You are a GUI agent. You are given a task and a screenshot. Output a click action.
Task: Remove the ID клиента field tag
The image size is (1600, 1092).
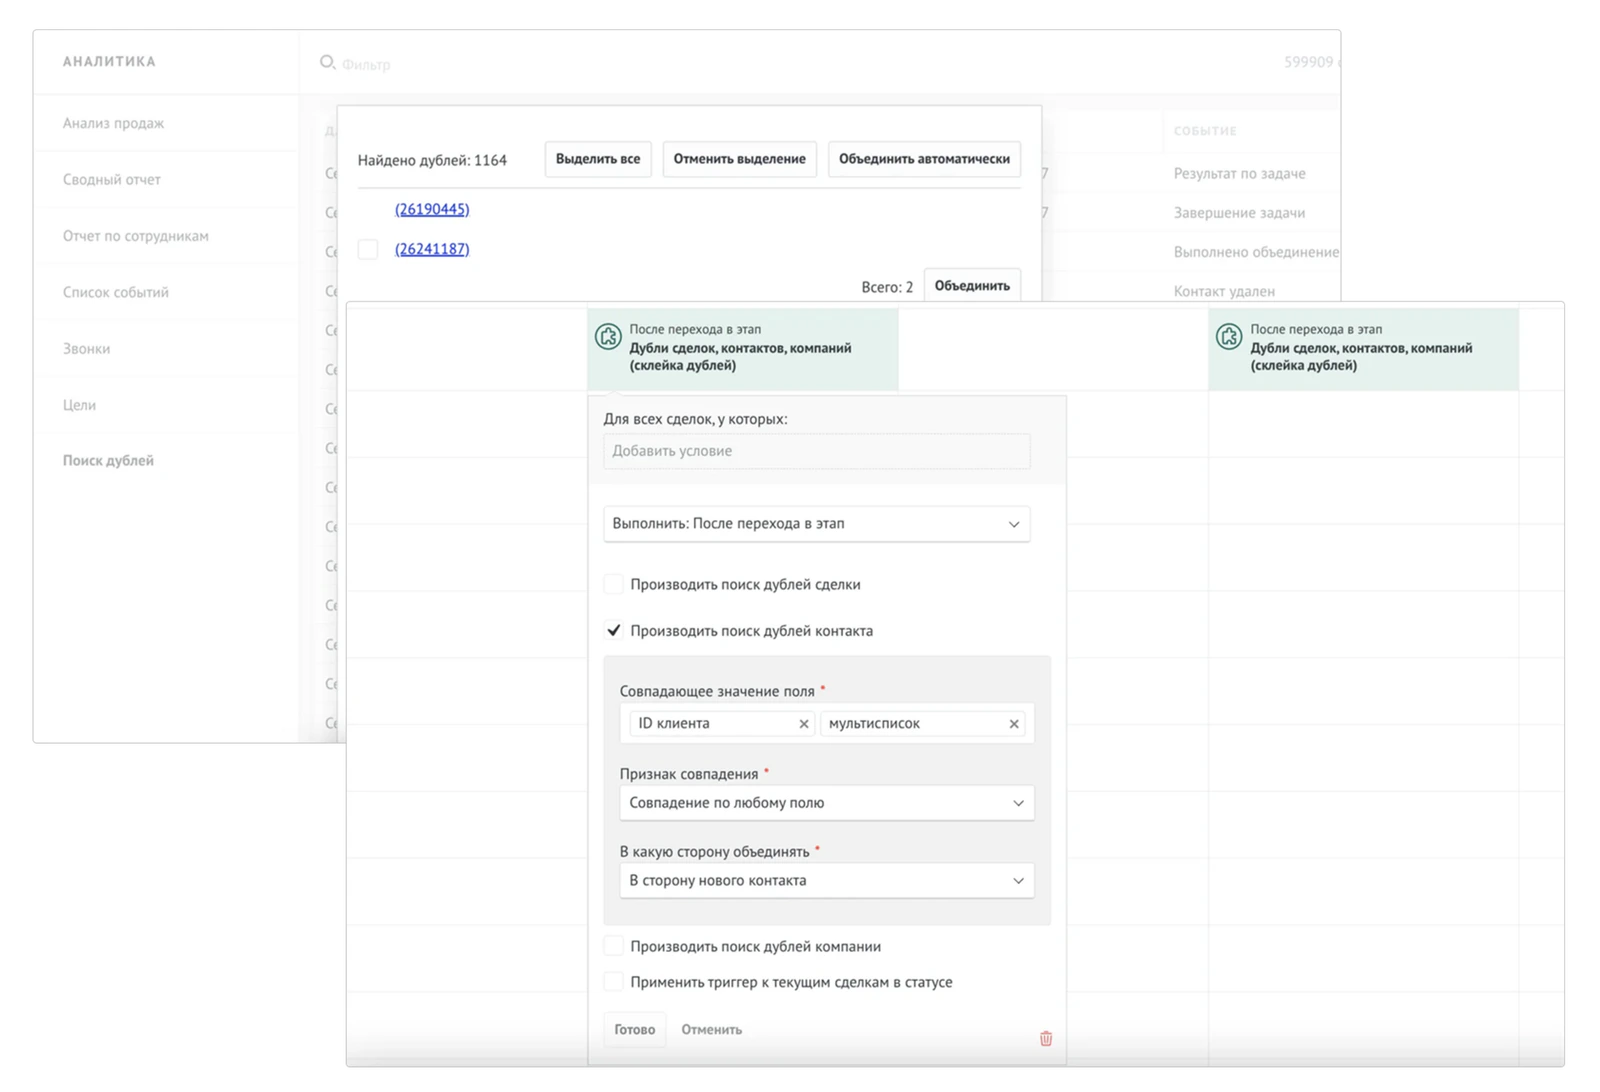[x=803, y=724]
